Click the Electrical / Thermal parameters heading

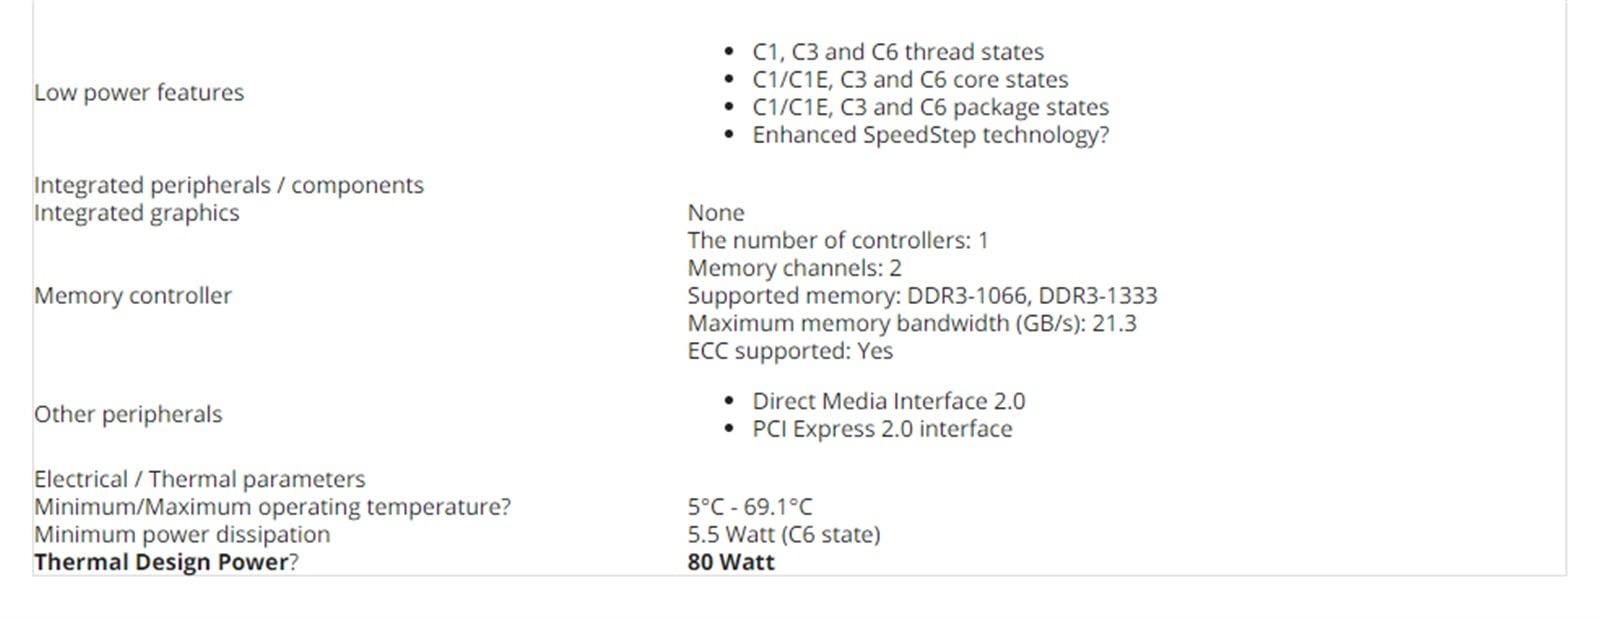tap(200, 479)
